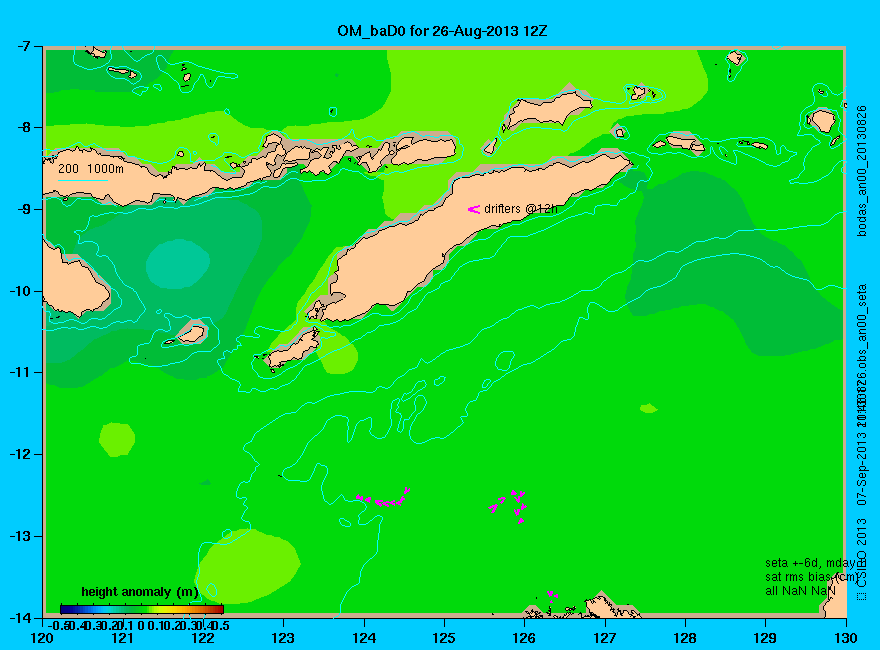Click the latitude axis label '-10'
This screenshot has width=880, height=650.
[20, 291]
